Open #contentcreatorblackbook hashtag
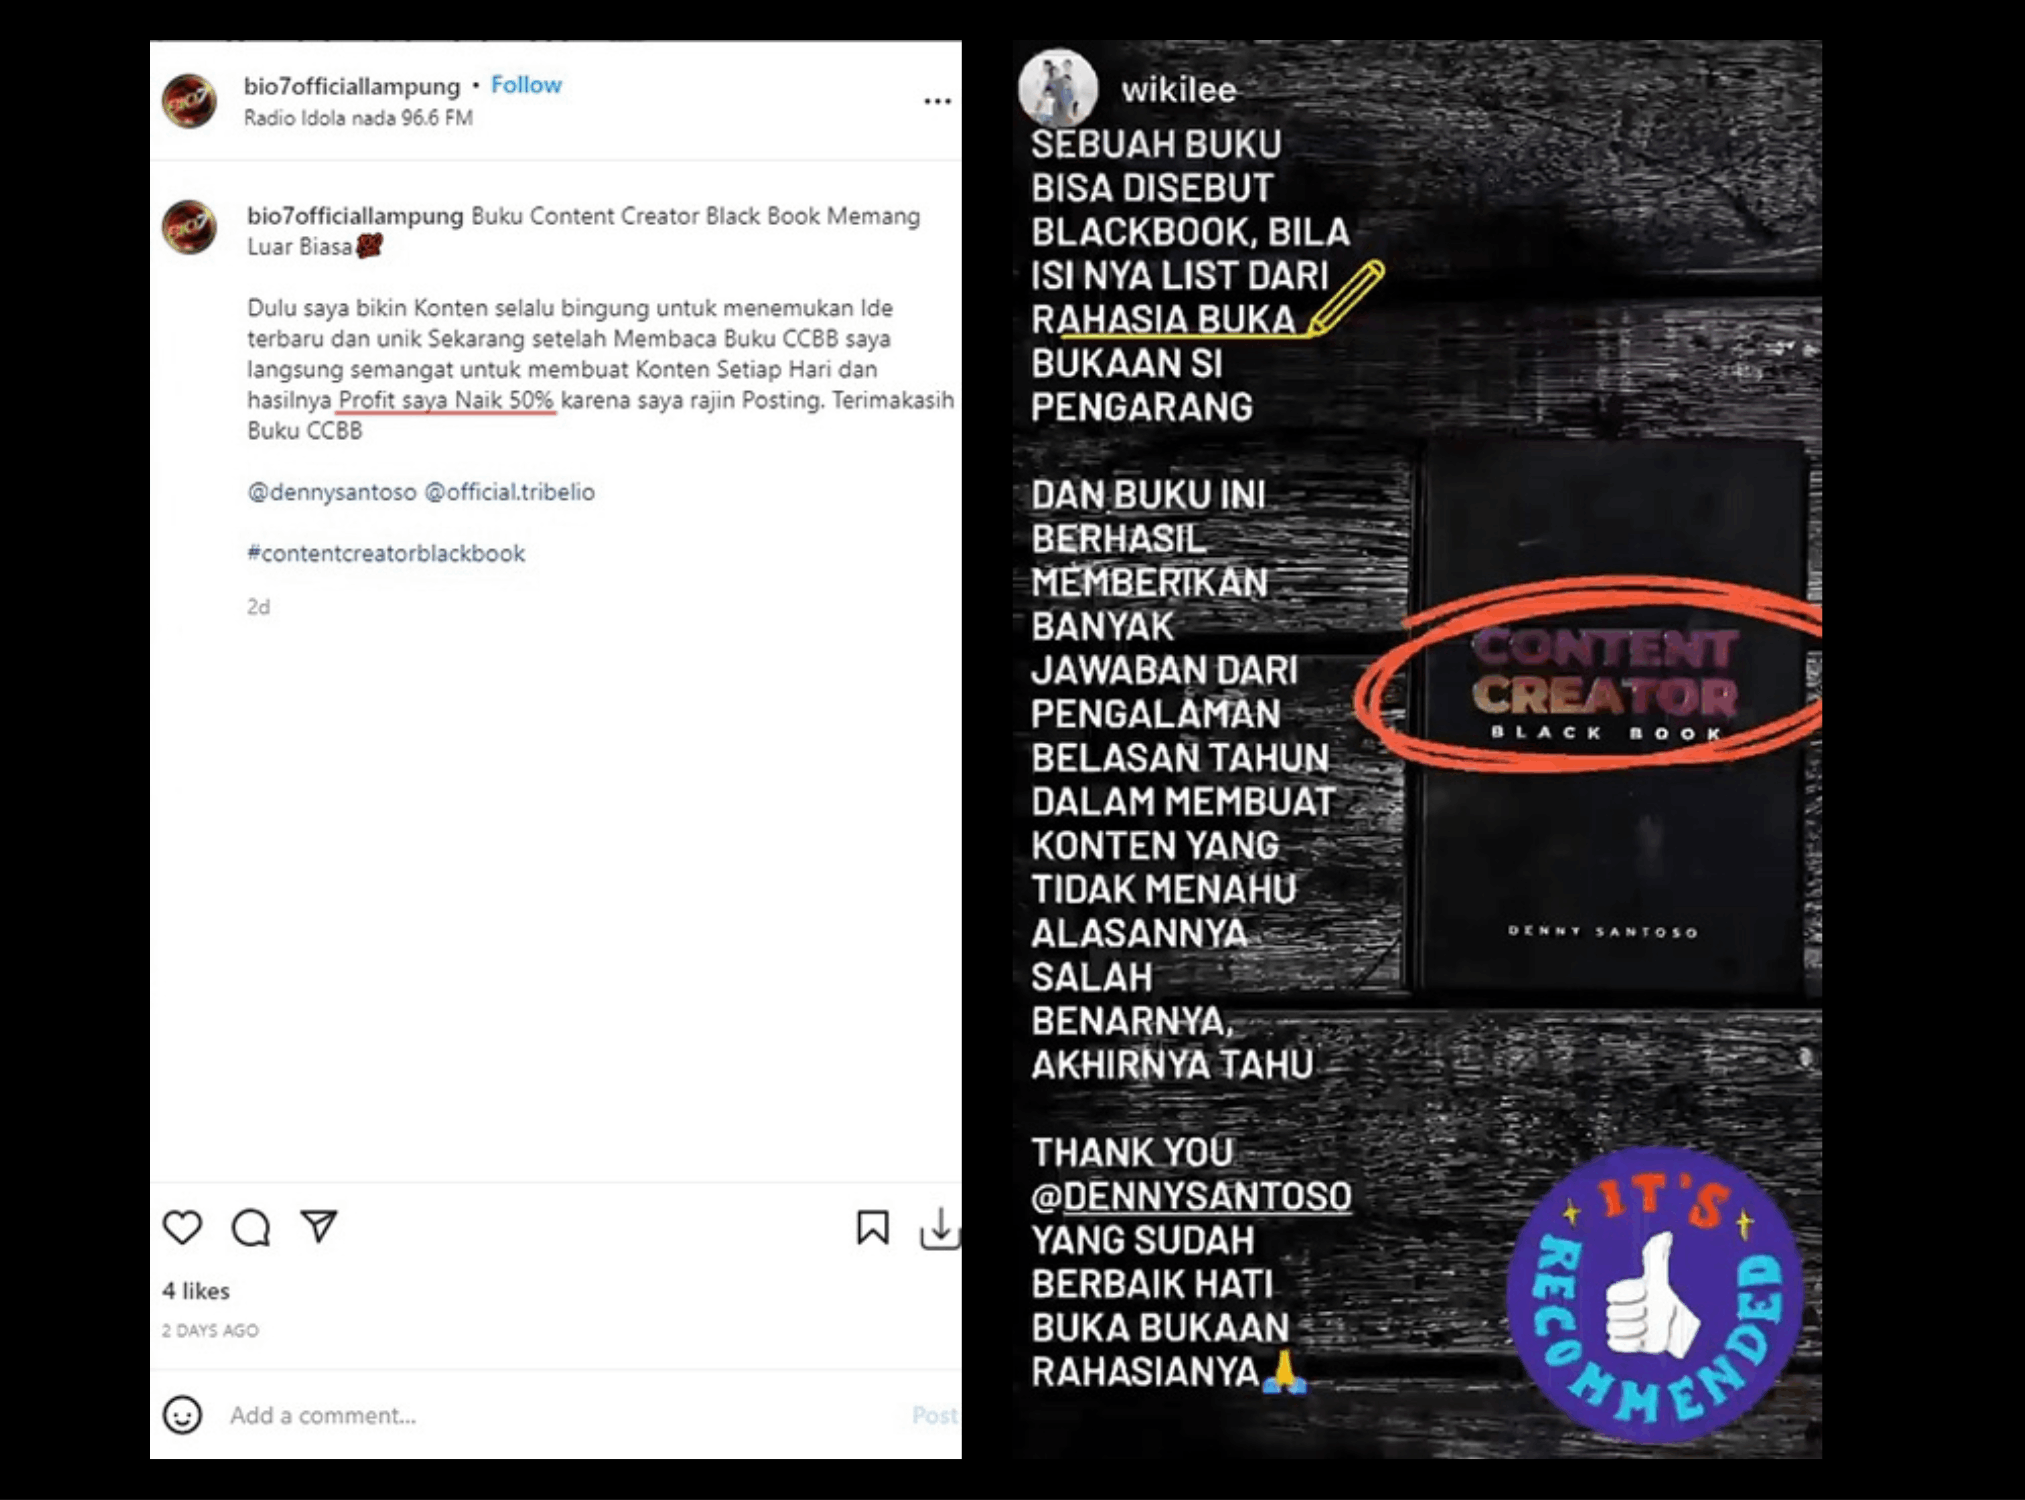This screenshot has height=1500, width=2025. tap(386, 553)
